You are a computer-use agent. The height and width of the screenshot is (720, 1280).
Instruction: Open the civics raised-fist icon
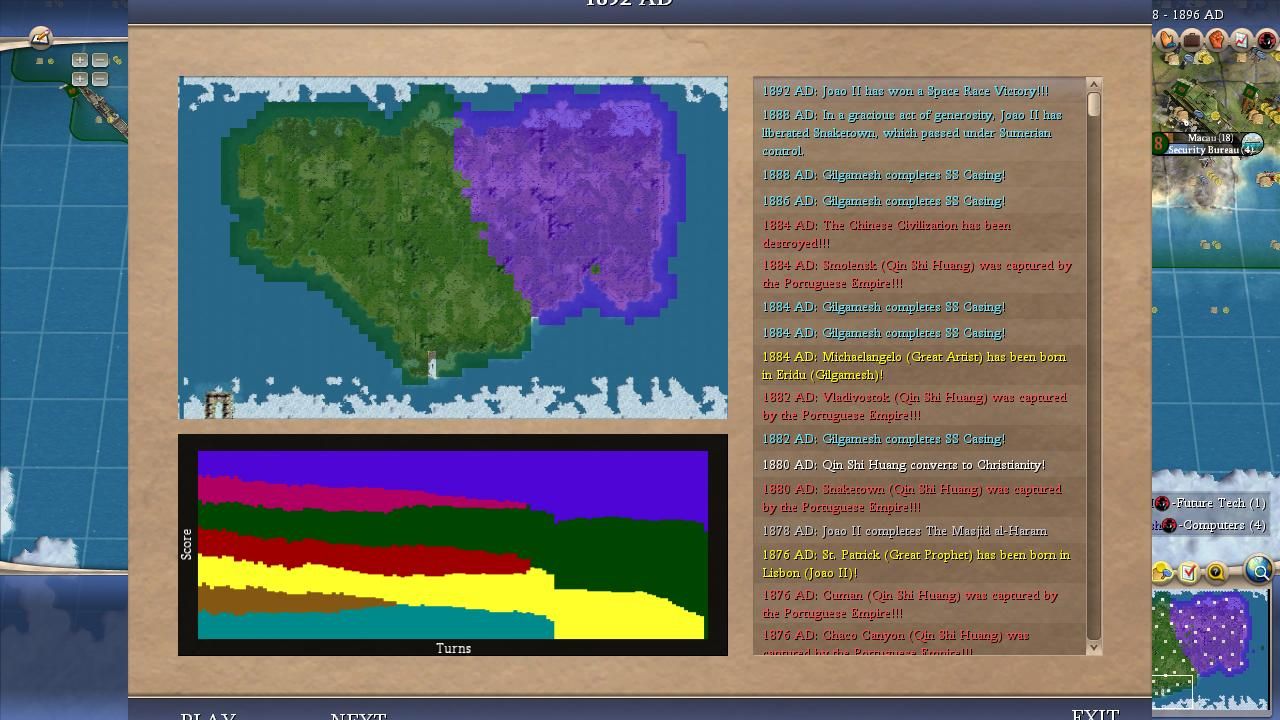pyautogui.click(x=1216, y=40)
